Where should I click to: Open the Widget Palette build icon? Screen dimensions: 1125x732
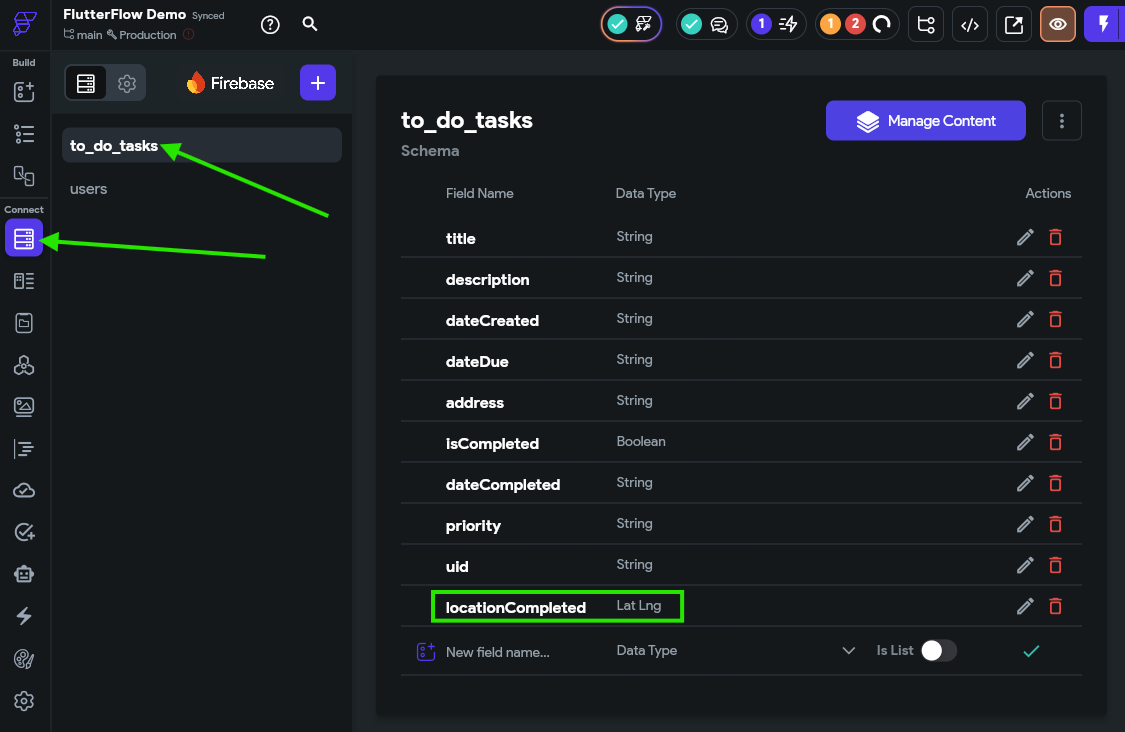24,91
